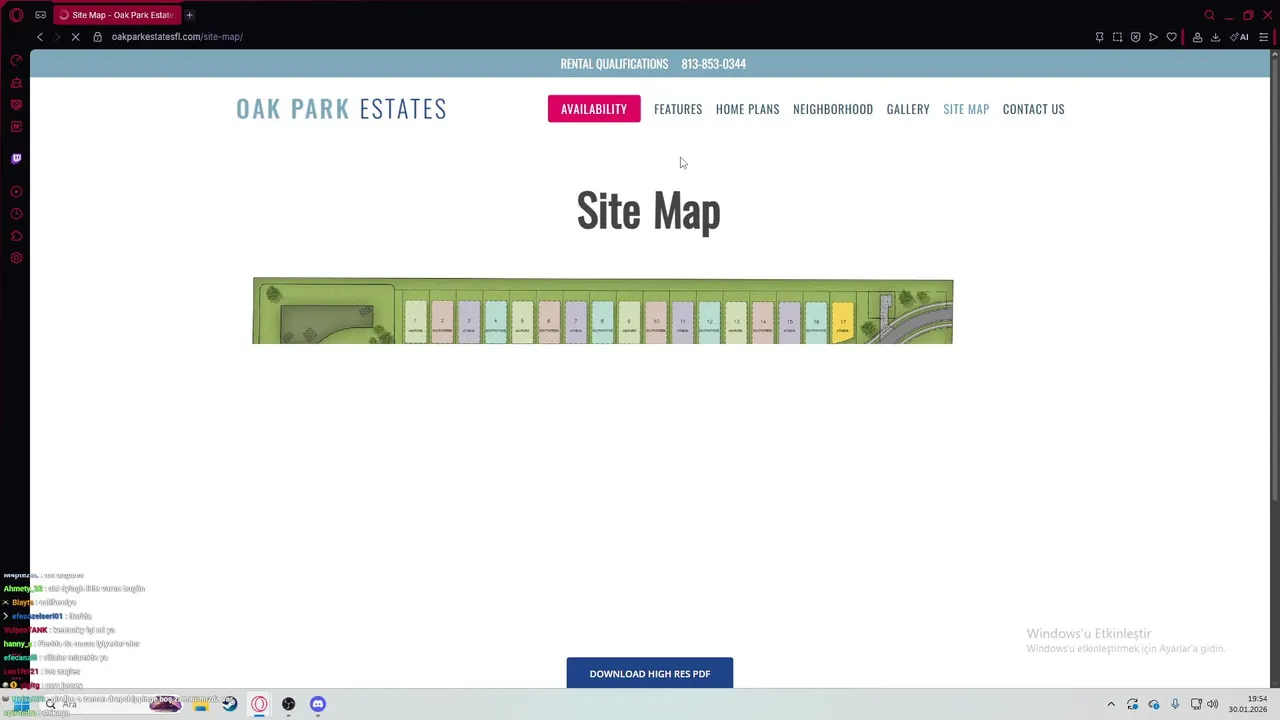Open the Site Map menu item
This screenshot has height=720, width=1280.
coord(966,109)
